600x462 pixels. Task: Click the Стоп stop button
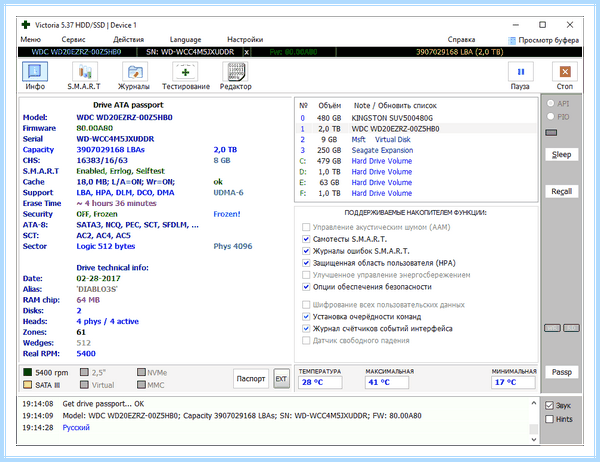pos(565,76)
